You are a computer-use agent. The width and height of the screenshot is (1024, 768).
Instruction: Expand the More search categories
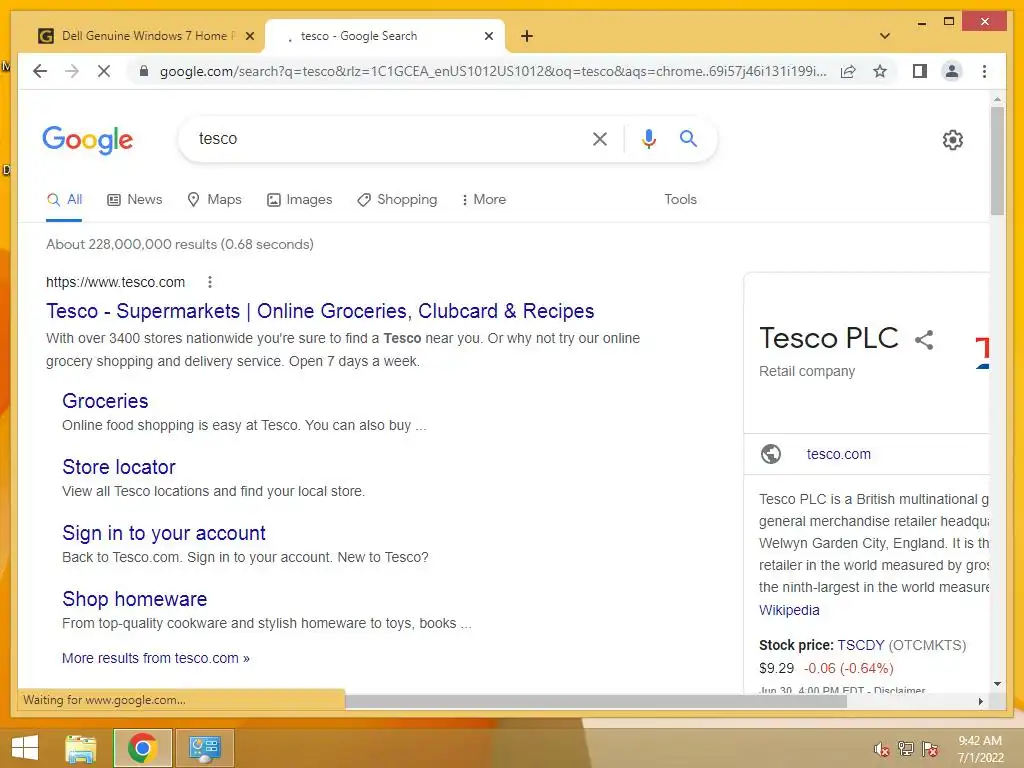483,200
